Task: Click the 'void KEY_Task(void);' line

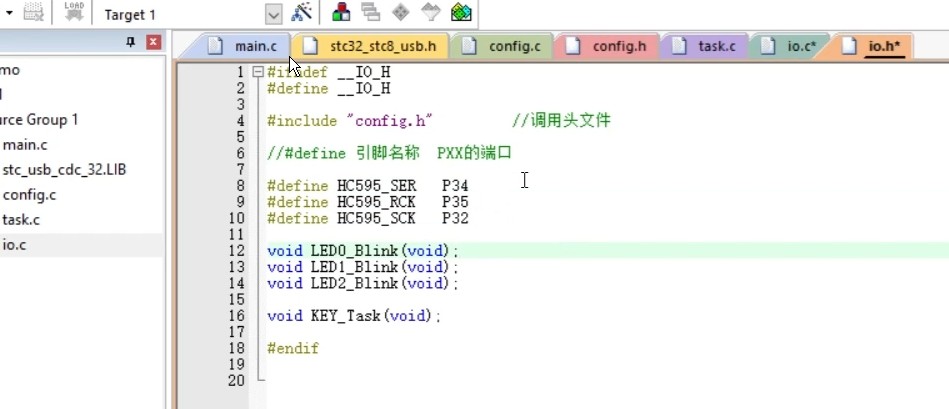Action: [355, 316]
